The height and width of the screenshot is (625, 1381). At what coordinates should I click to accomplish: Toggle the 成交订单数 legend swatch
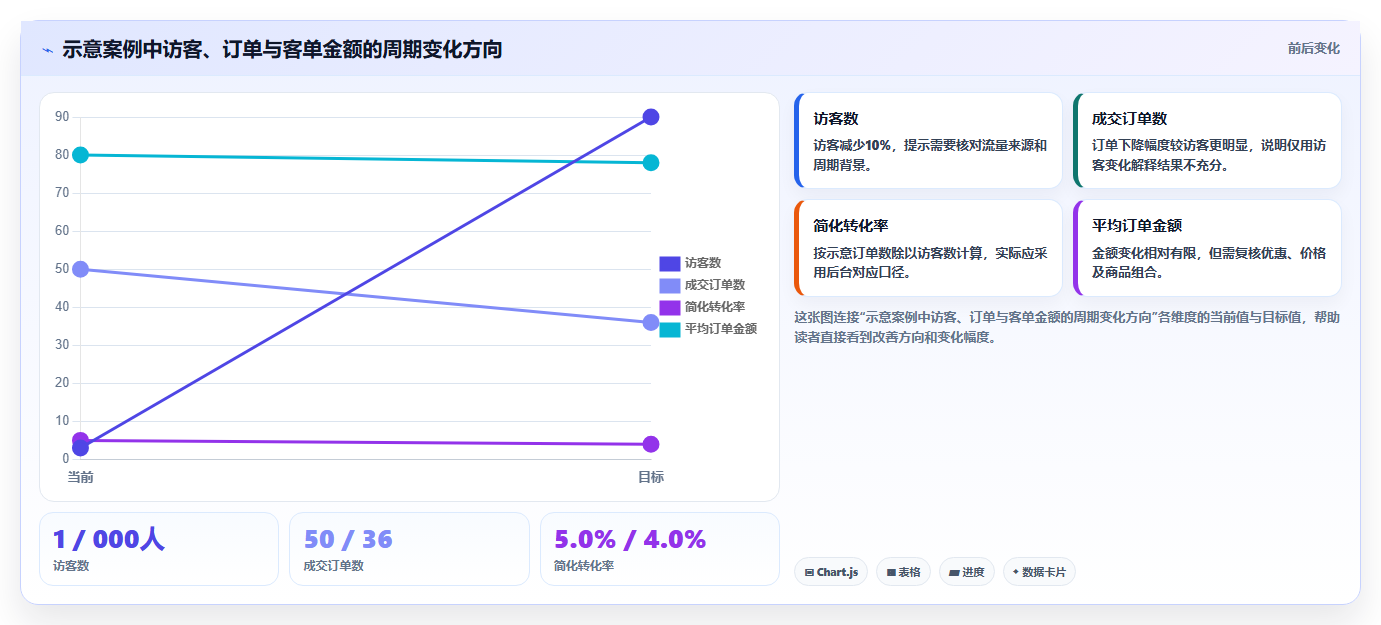(669, 285)
